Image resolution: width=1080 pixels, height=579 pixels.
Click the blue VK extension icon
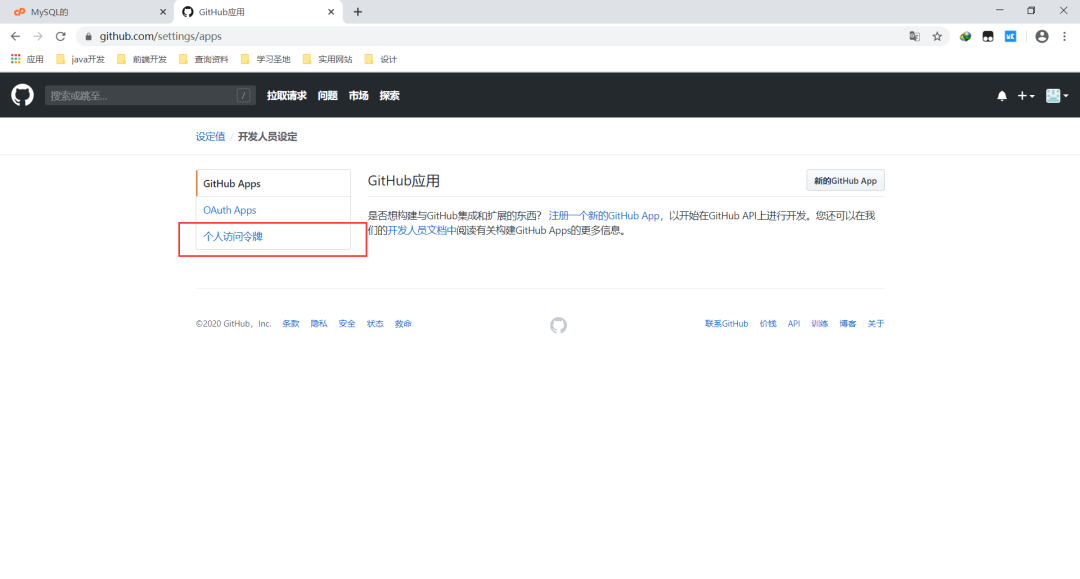point(1010,36)
